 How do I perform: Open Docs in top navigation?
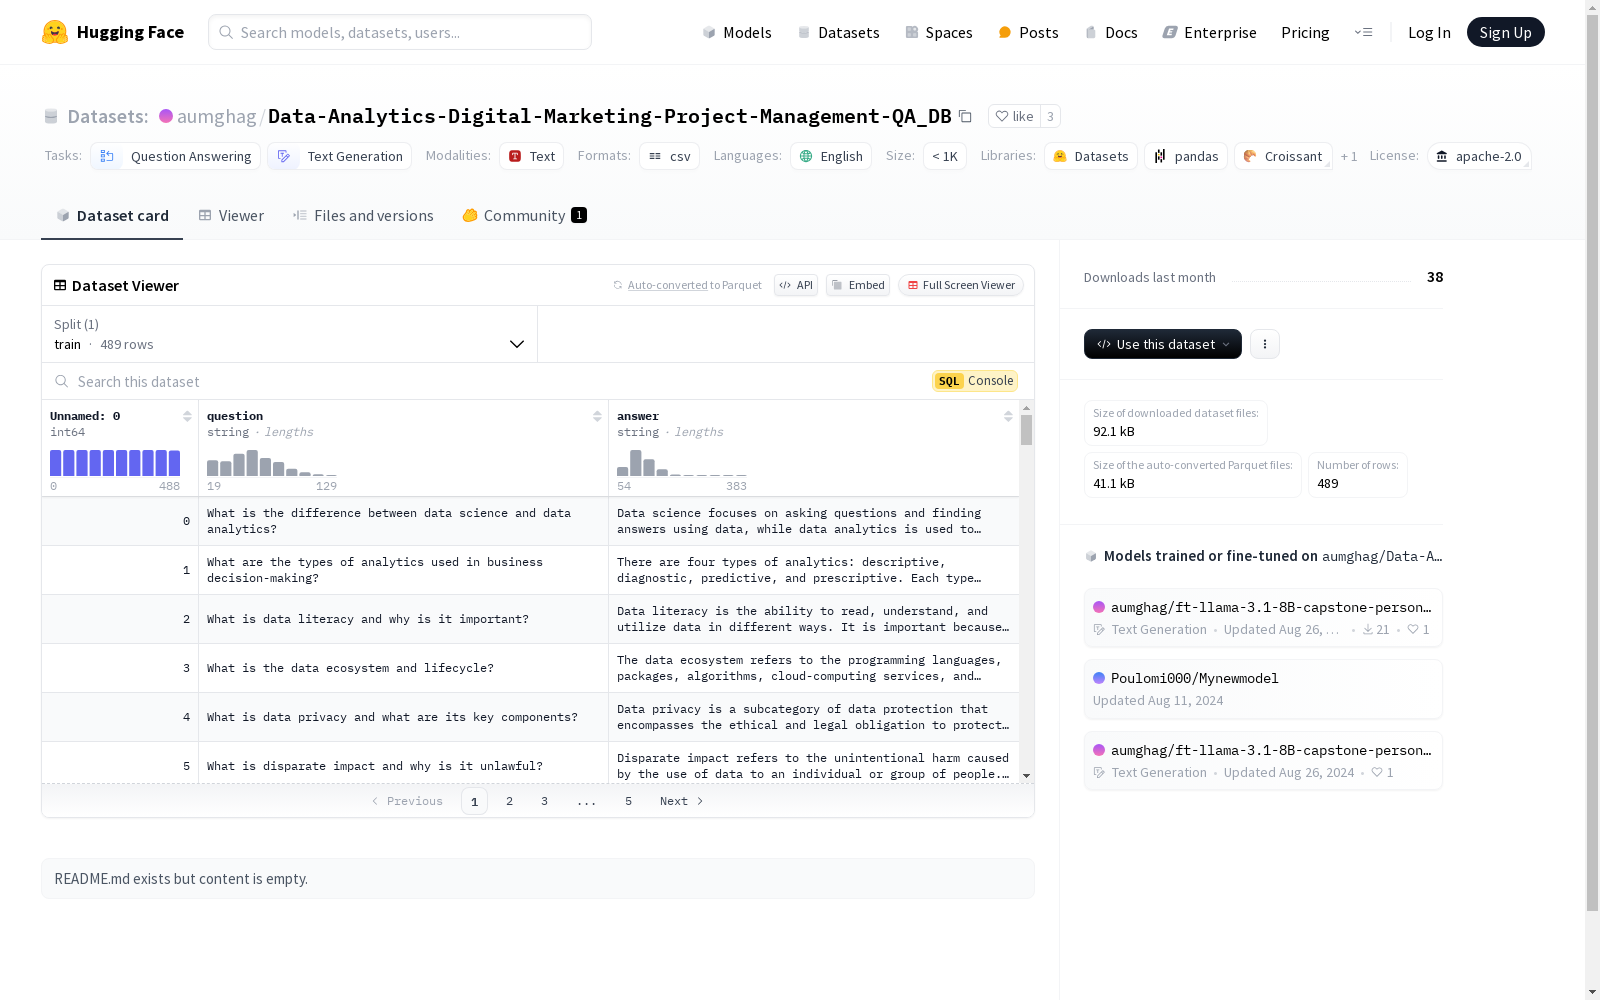point(1111,32)
